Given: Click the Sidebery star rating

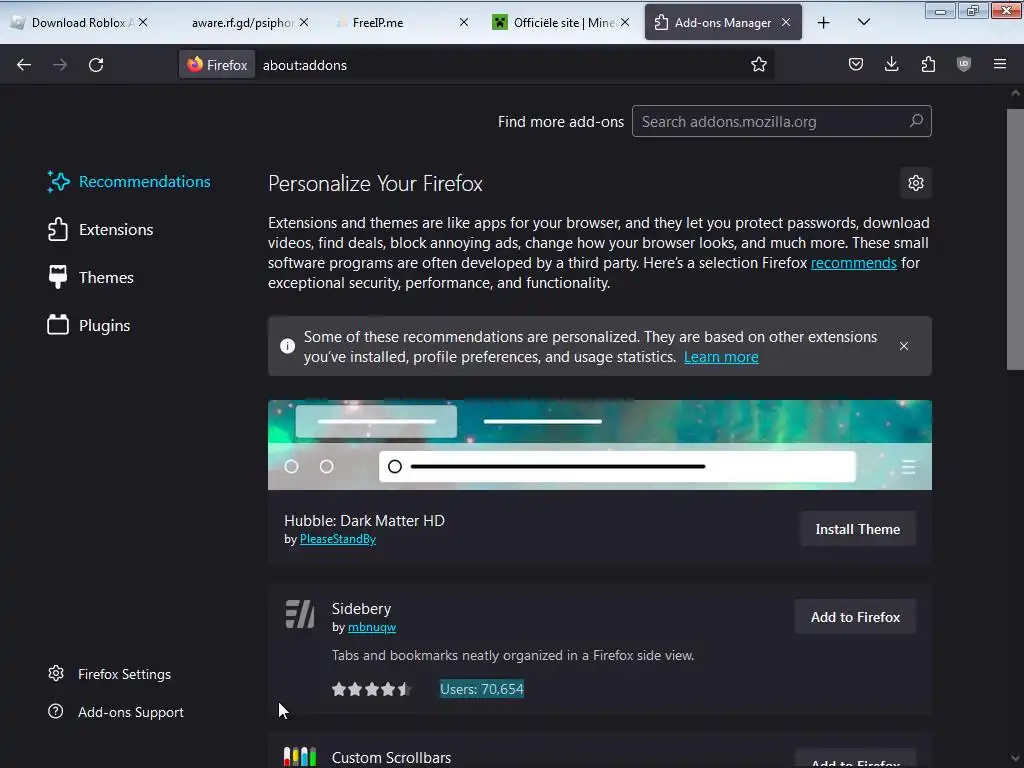Looking at the screenshot, I should (x=371, y=689).
